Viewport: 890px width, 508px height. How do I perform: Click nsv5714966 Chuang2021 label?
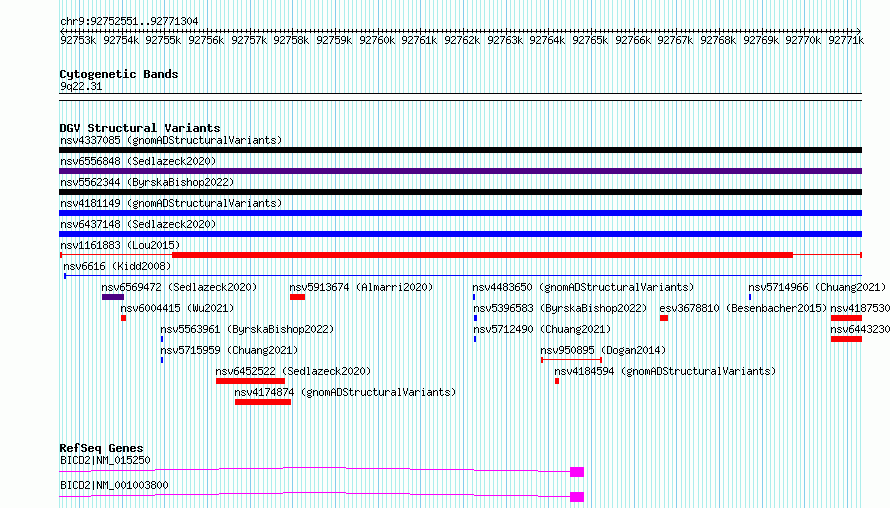click(x=817, y=287)
